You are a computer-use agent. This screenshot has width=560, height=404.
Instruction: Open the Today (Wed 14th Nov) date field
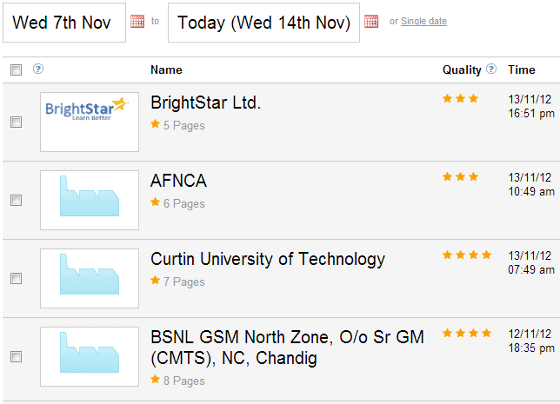(264, 23)
